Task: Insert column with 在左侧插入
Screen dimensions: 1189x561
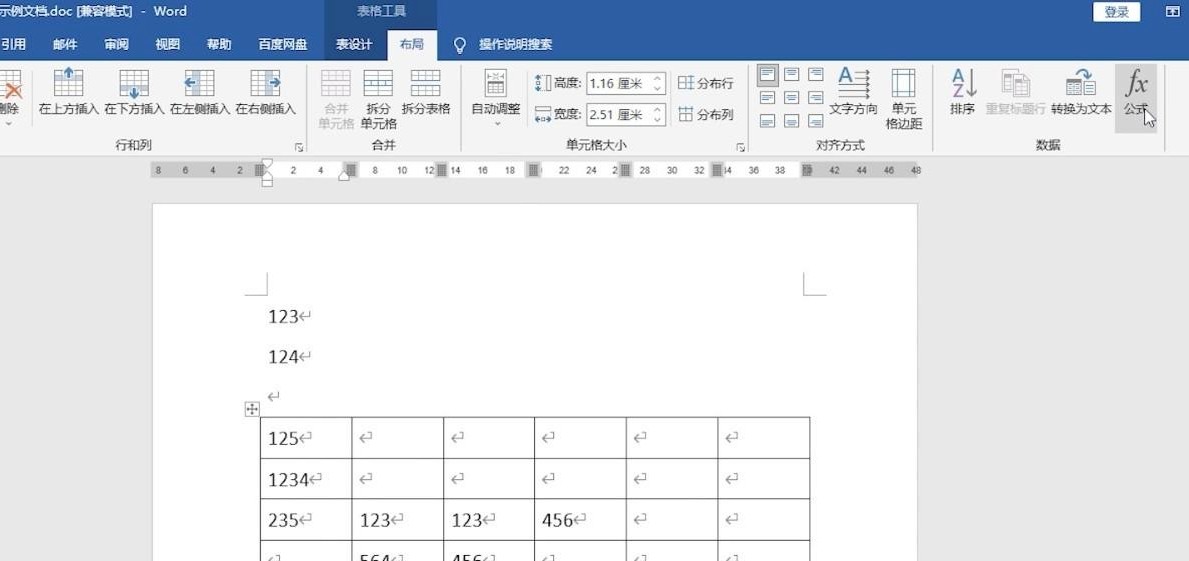Action: (200, 85)
